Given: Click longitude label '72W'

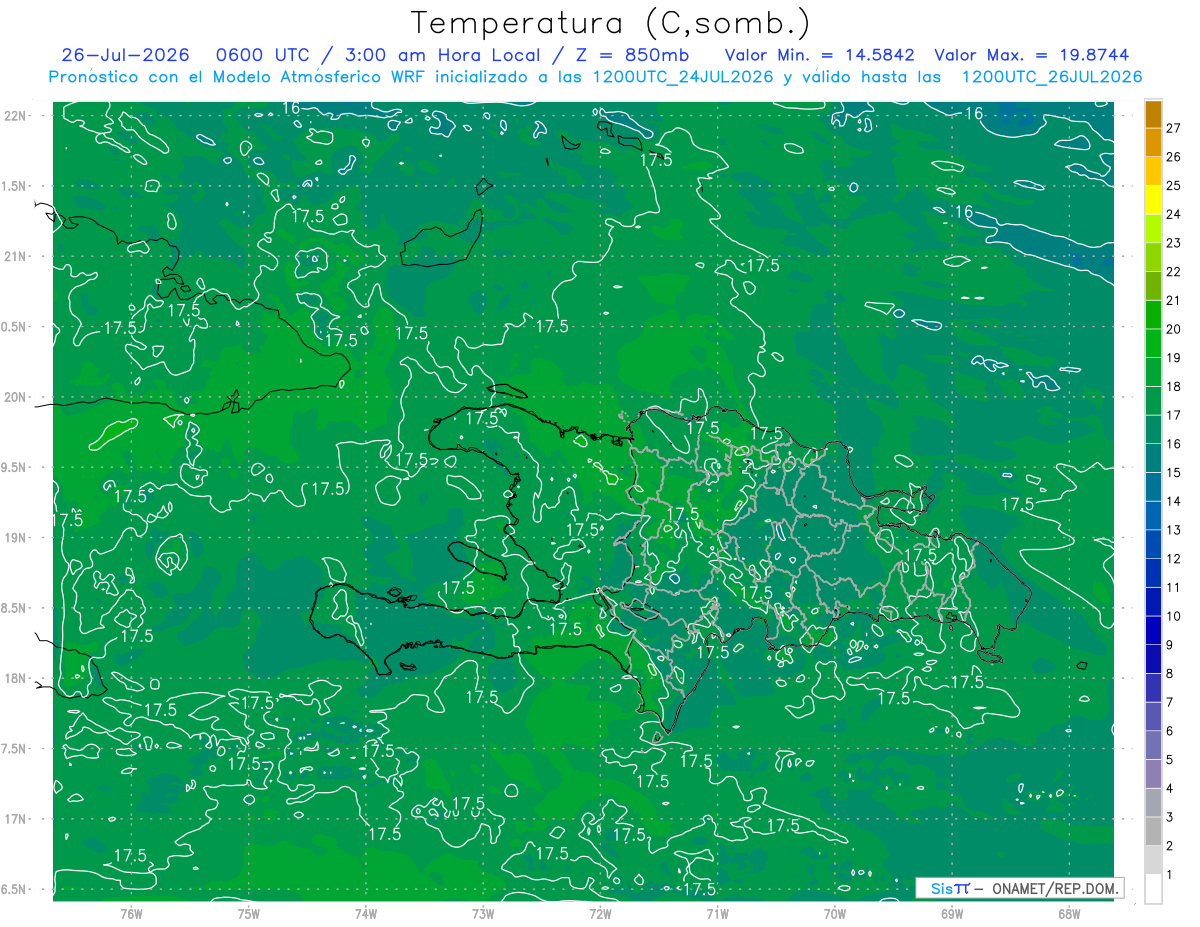Looking at the screenshot, I should [600, 914].
